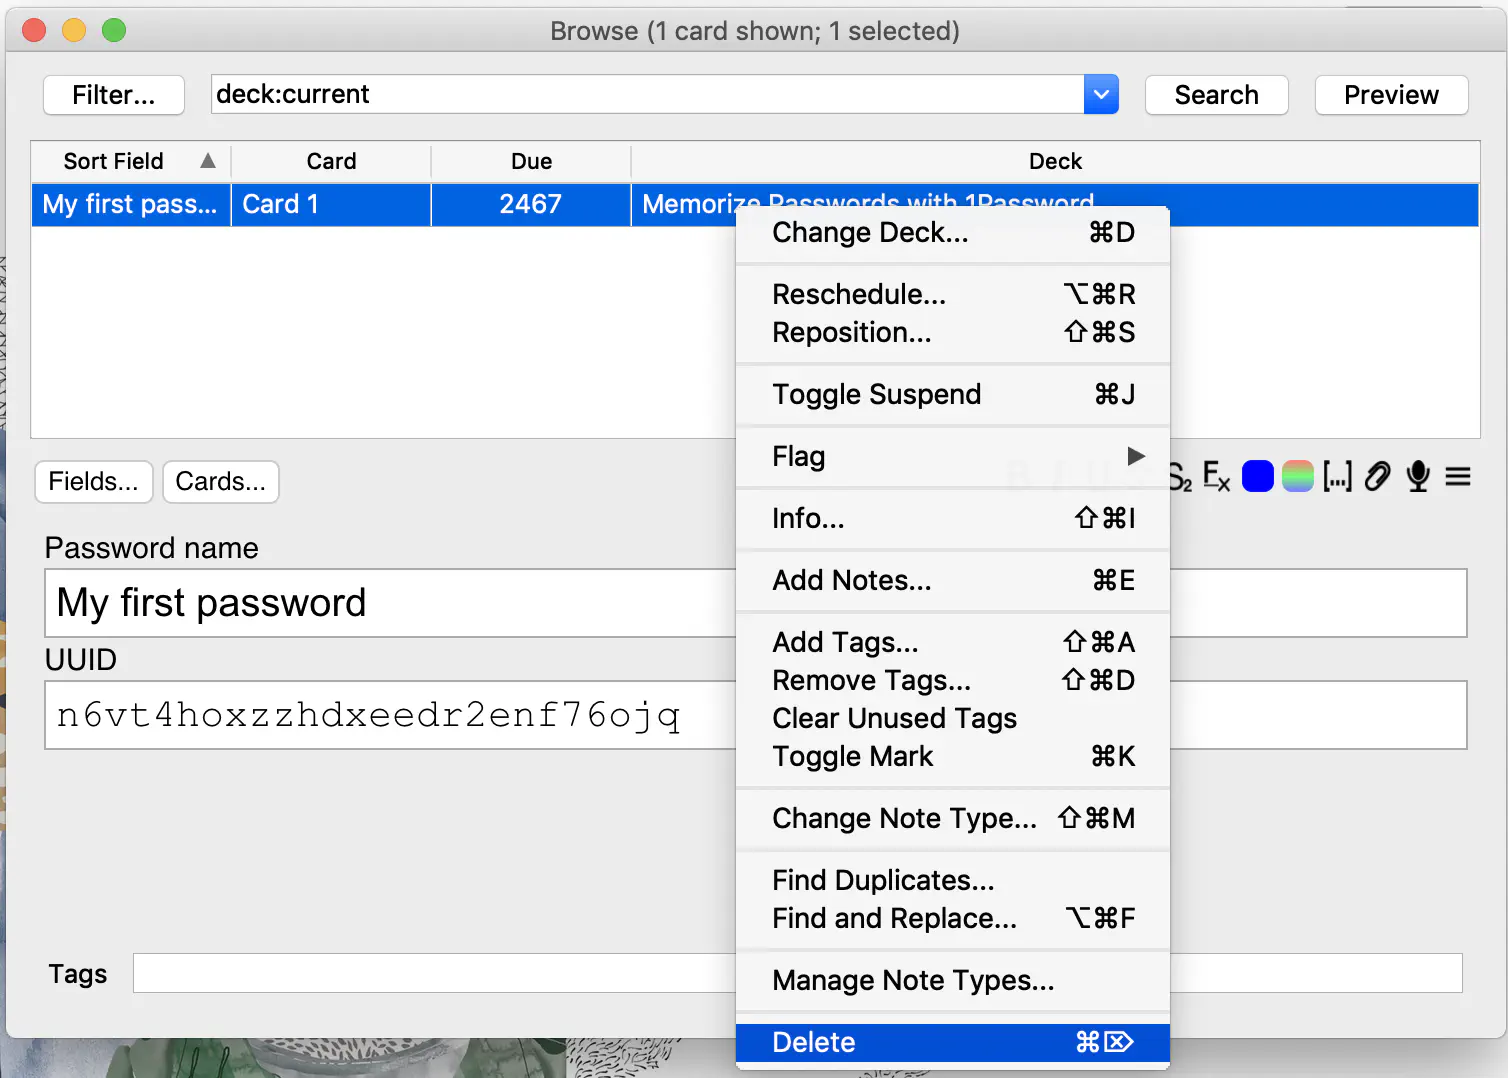The height and width of the screenshot is (1078, 1508).
Task: Remove formatting using the Fx icon
Action: (x=1217, y=476)
